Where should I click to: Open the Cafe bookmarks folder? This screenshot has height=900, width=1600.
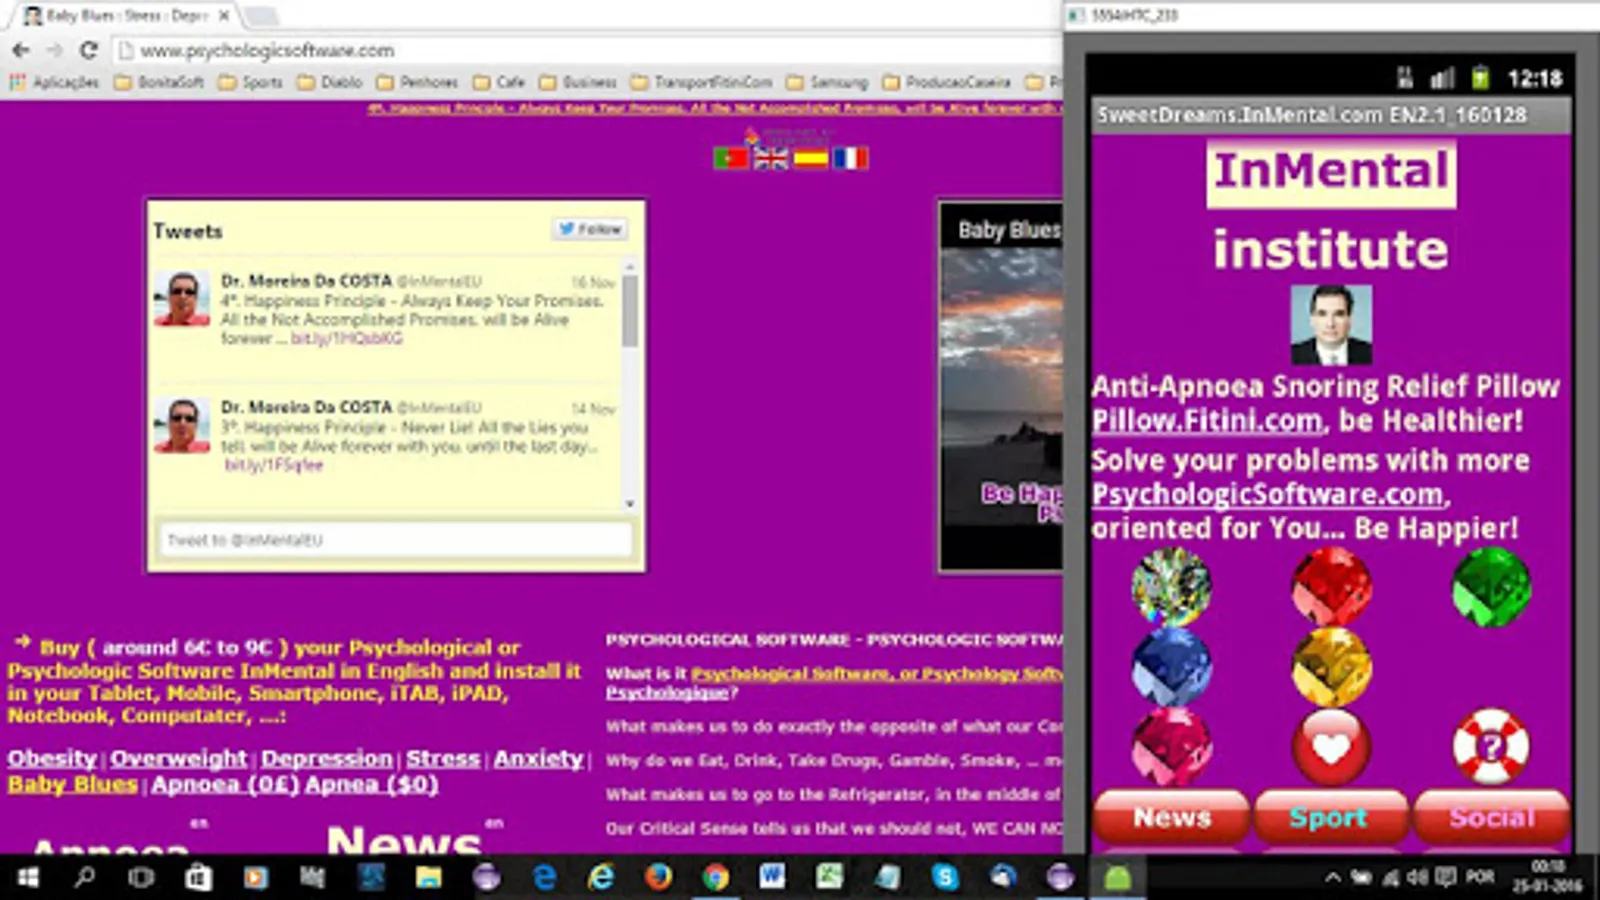click(499, 82)
